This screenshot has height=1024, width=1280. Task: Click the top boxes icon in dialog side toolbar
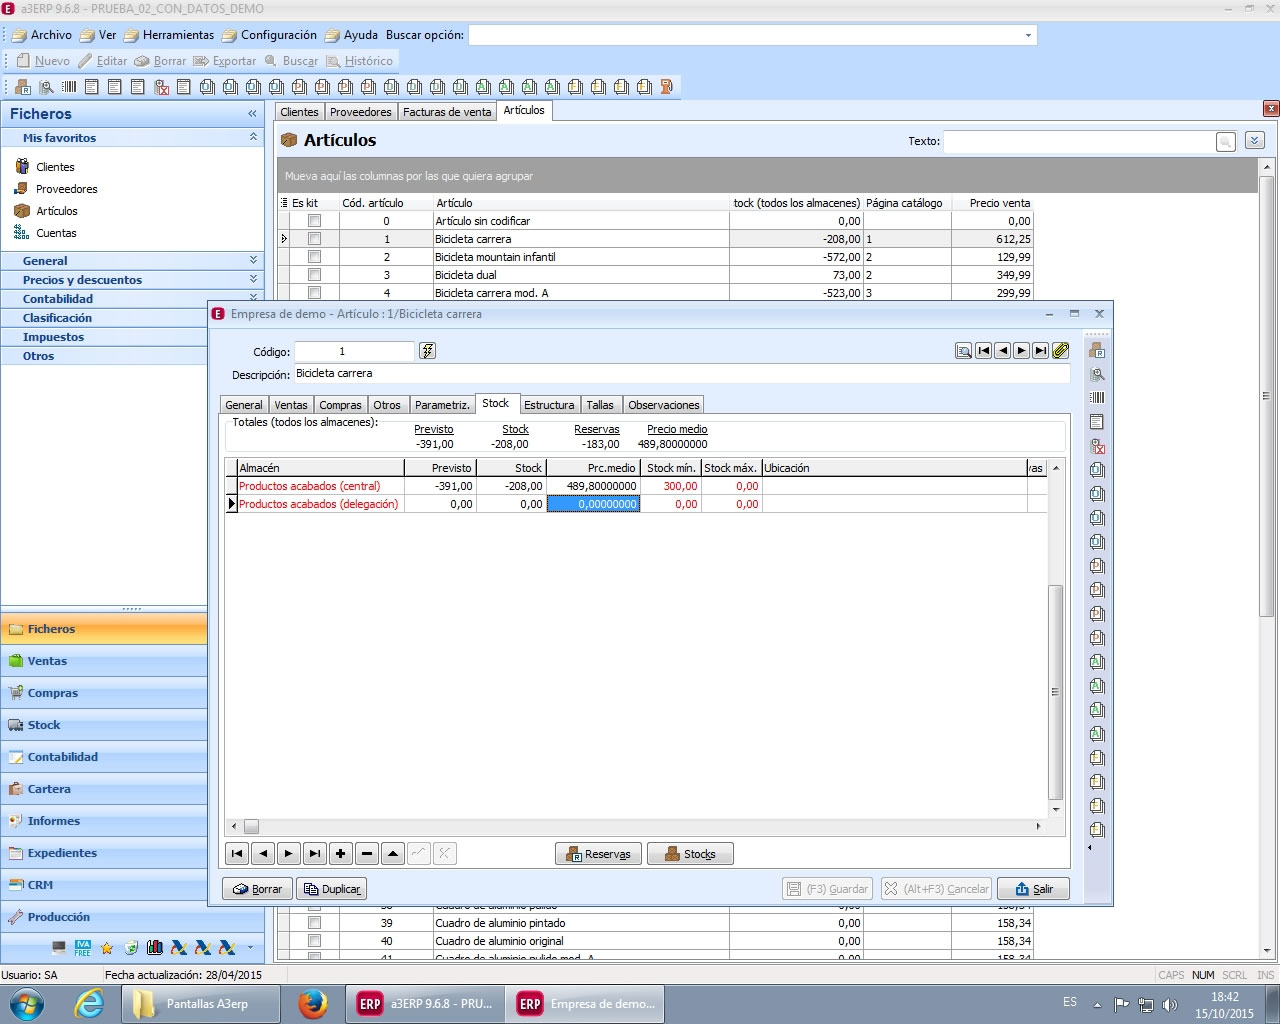click(x=1097, y=350)
